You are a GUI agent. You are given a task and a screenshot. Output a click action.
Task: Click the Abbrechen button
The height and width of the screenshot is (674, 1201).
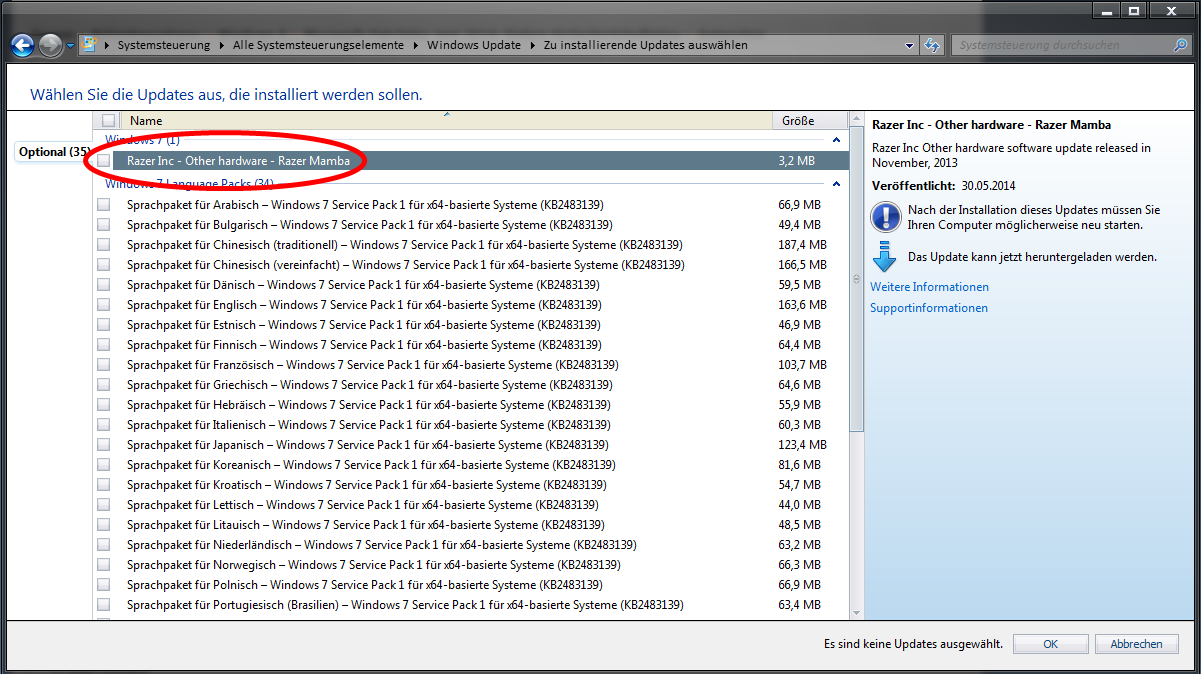(x=1136, y=644)
